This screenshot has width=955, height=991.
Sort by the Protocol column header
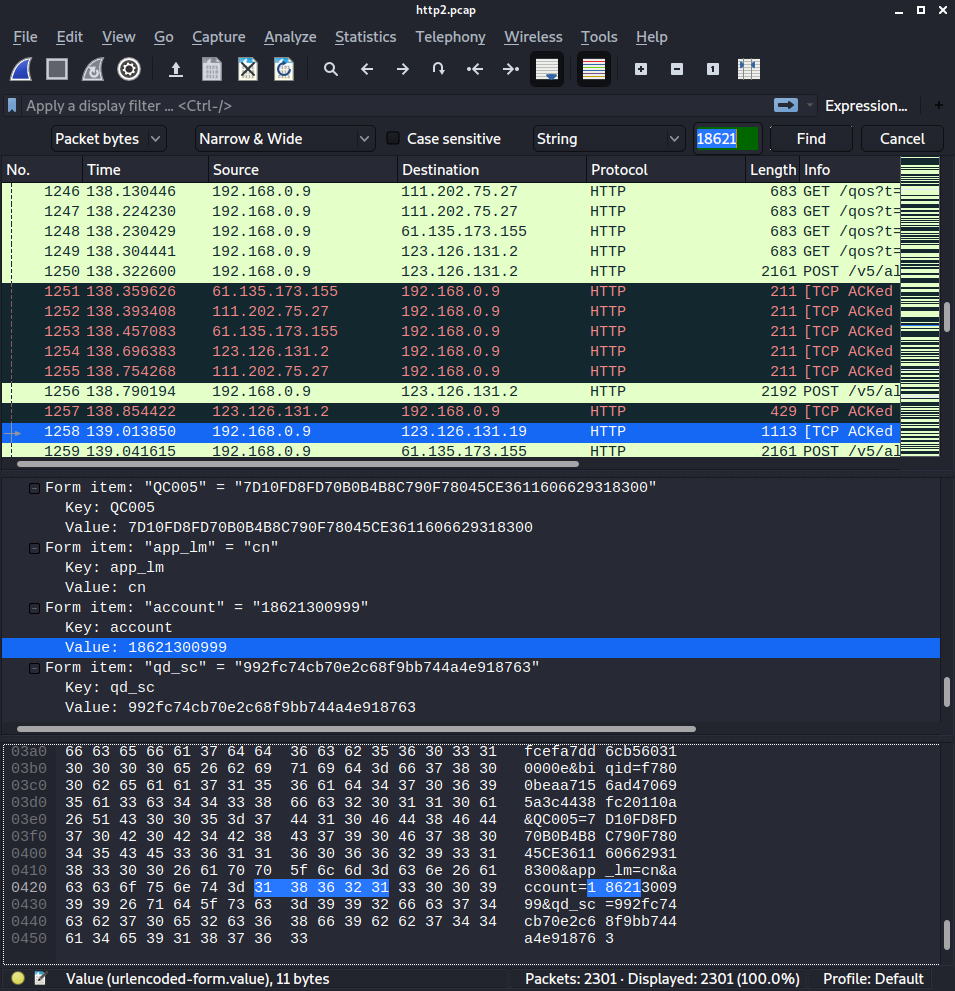click(666, 170)
